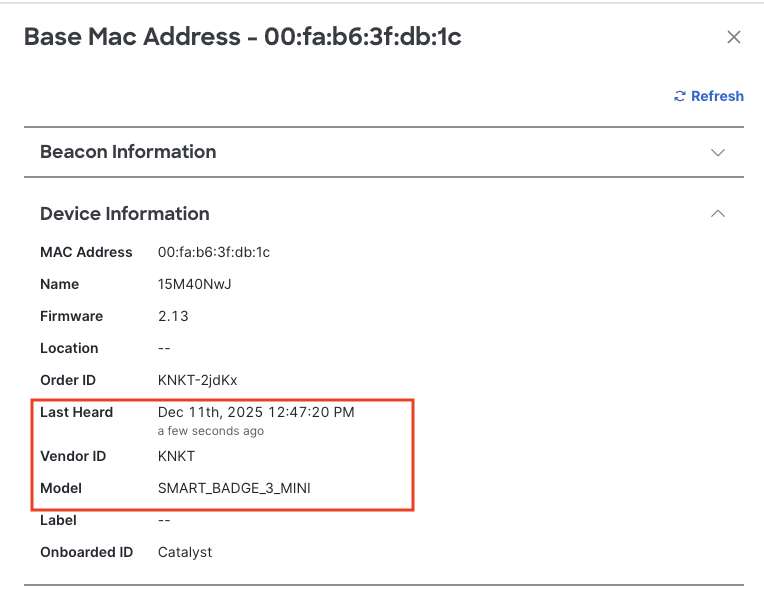This screenshot has width=764, height=602.
Task: Click the Label field name
Action: (58, 520)
